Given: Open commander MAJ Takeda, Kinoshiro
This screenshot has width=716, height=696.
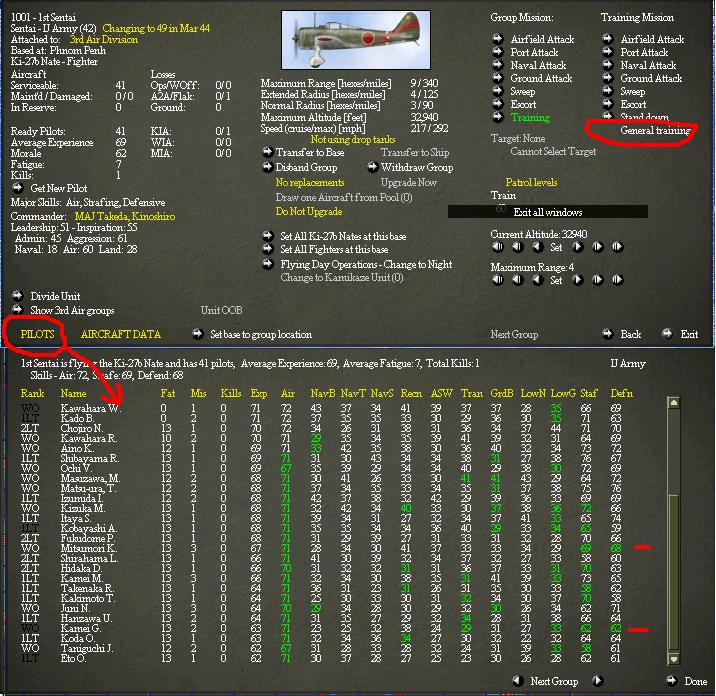Looking at the screenshot, I should [x=125, y=216].
